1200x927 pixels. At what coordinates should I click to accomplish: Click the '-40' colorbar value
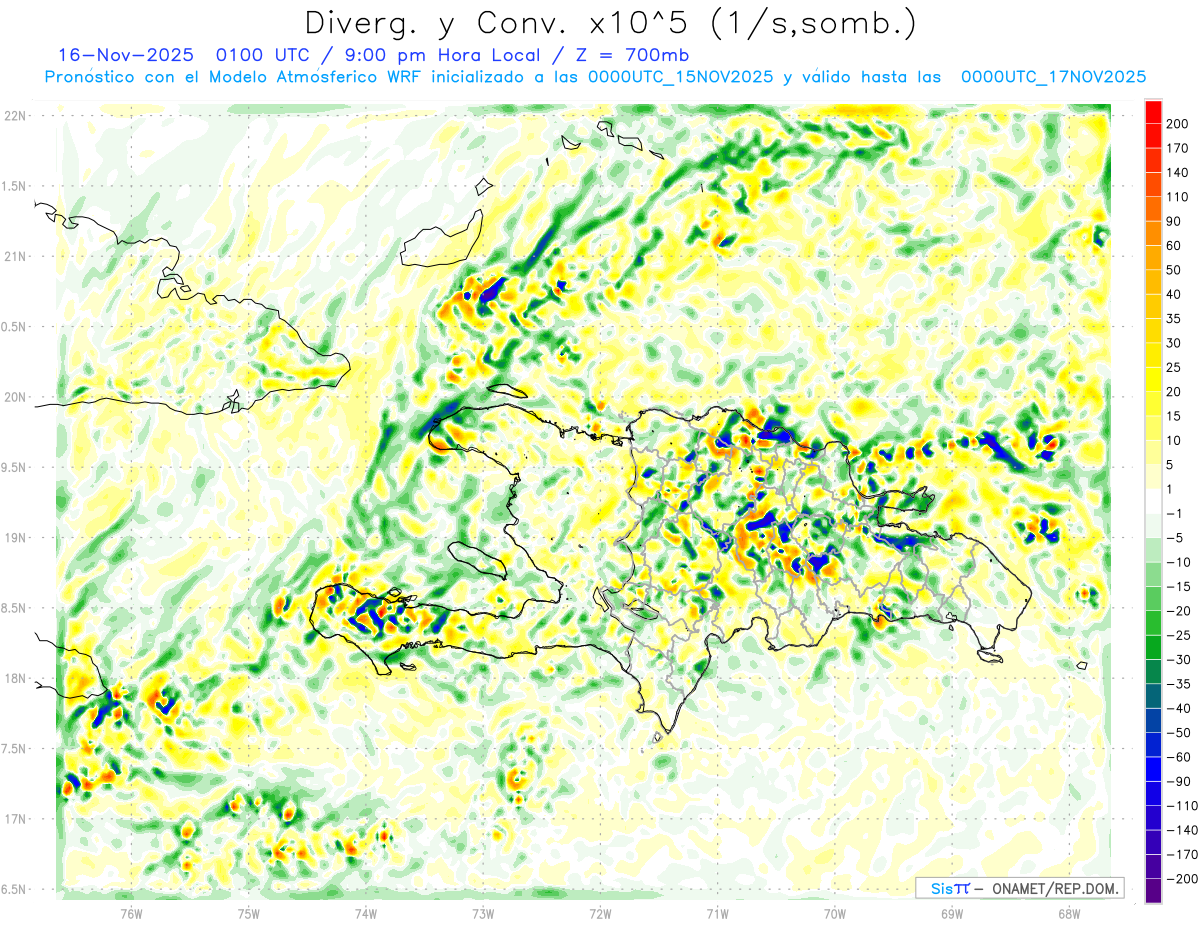point(1178,709)
